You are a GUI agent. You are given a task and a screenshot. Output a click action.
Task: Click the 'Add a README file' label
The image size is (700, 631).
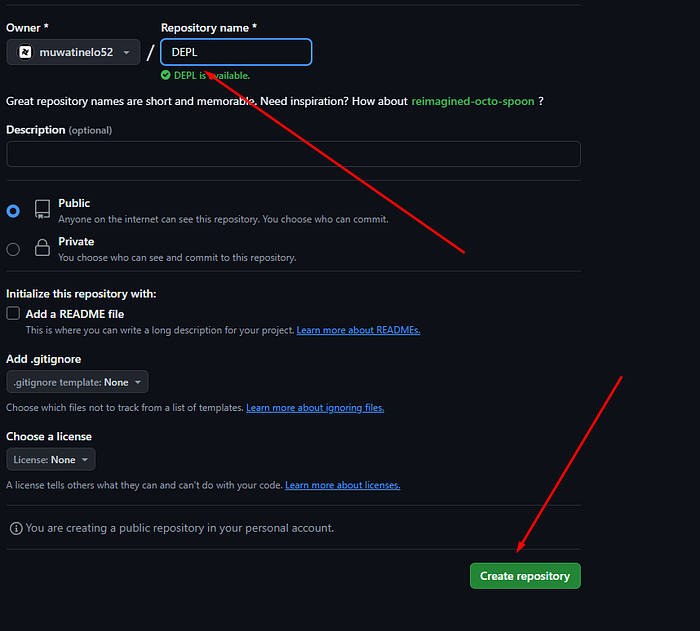tap(75, 314)
